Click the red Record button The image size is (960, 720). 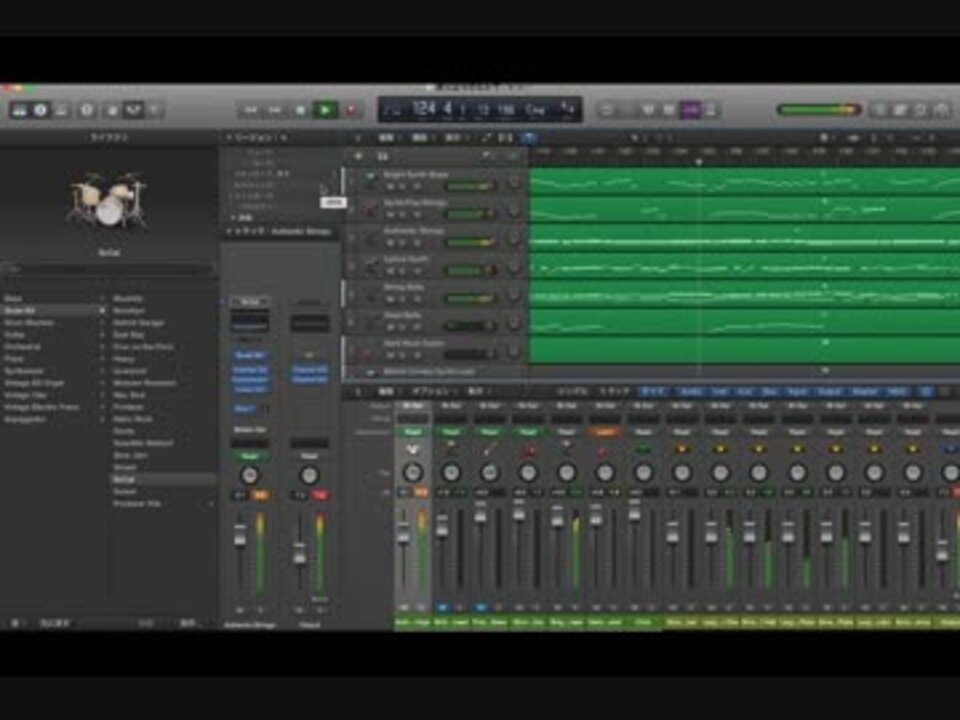351,110
